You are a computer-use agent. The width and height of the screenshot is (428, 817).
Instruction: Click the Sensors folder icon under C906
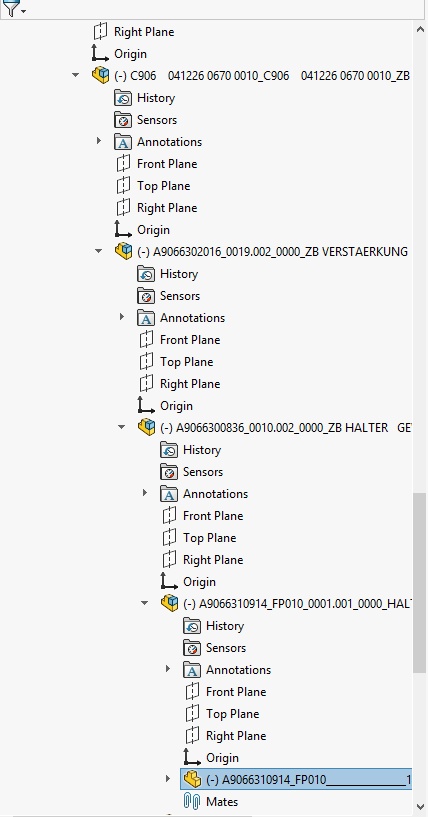tap(123, 120)
